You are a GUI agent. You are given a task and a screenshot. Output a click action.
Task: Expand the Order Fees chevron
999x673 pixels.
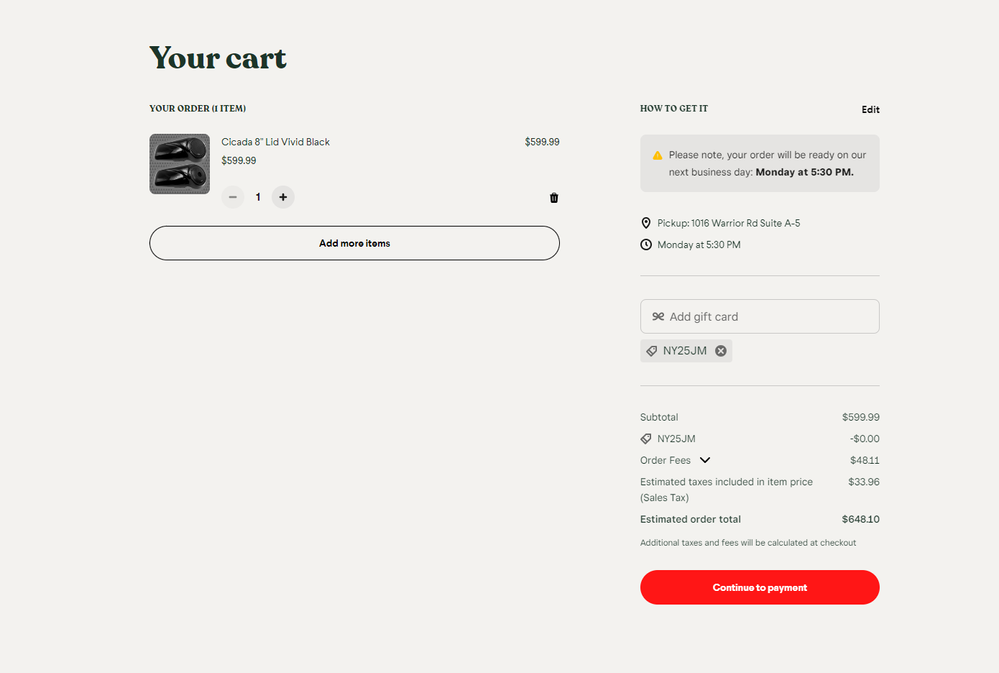[705, 460]
